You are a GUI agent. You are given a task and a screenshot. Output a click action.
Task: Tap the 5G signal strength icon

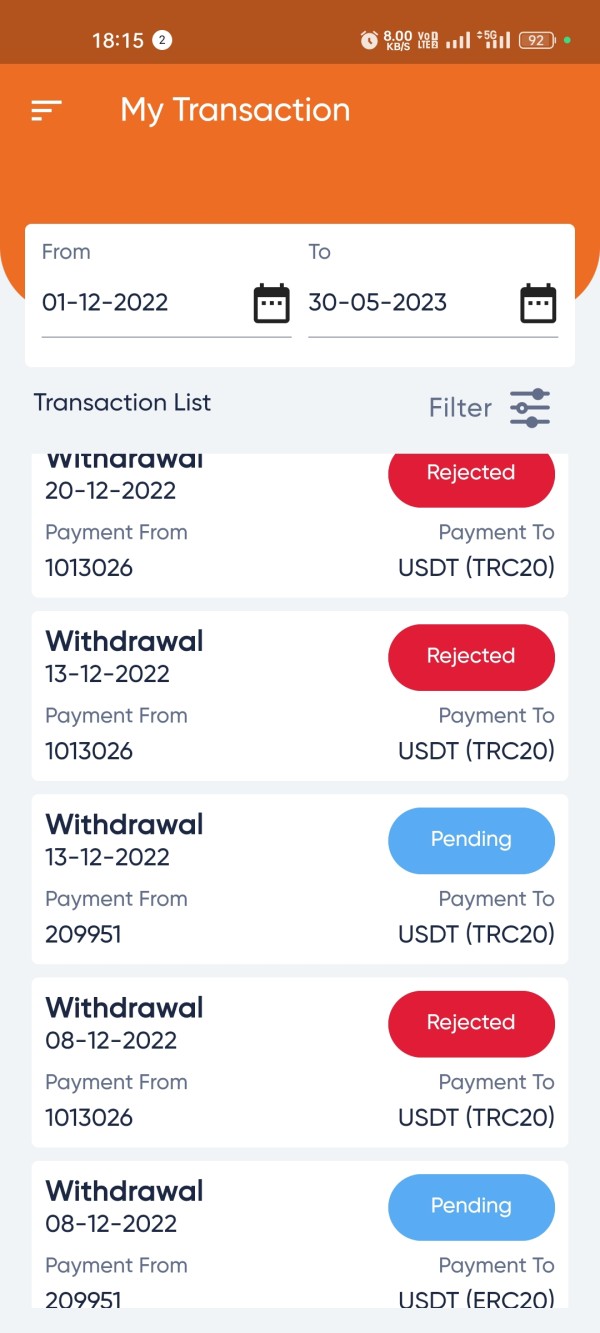[494, 40]
